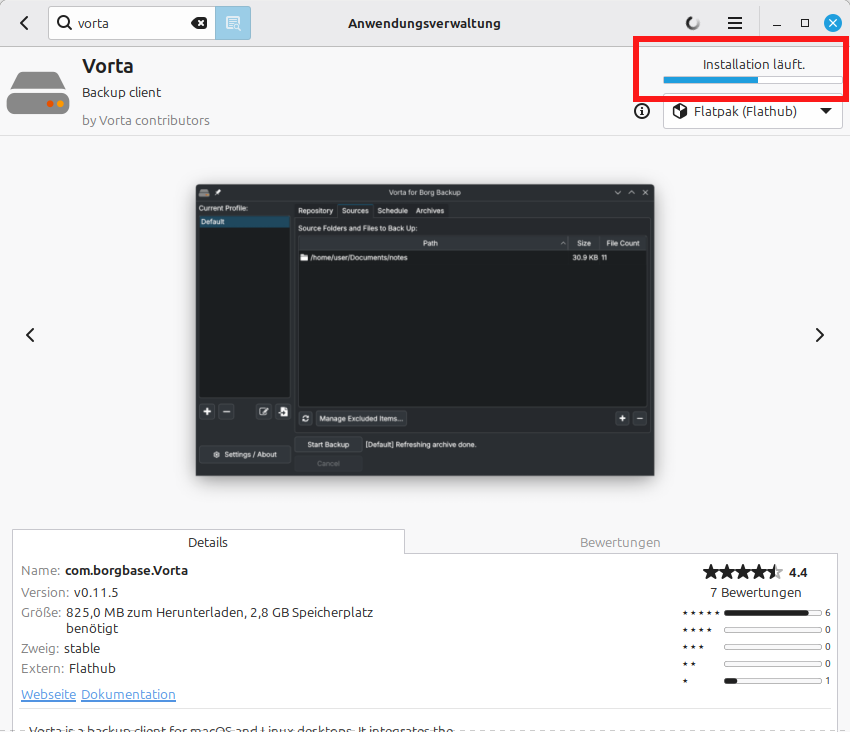Viewport: 850px width, 732px height.
Task: Click the 'com.borgbase.Vorta' name value
Action: click(126, 570)
